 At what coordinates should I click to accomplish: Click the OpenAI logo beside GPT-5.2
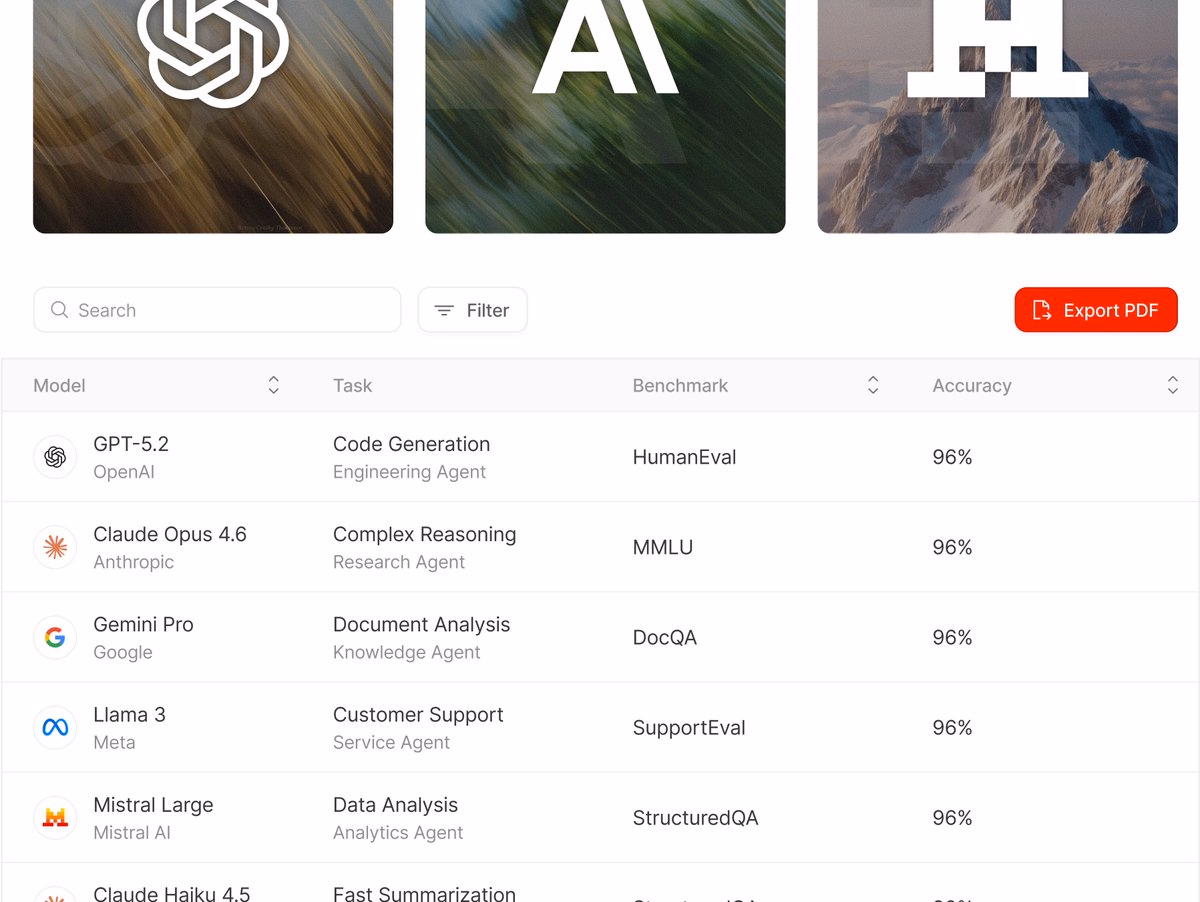point(55,457)
